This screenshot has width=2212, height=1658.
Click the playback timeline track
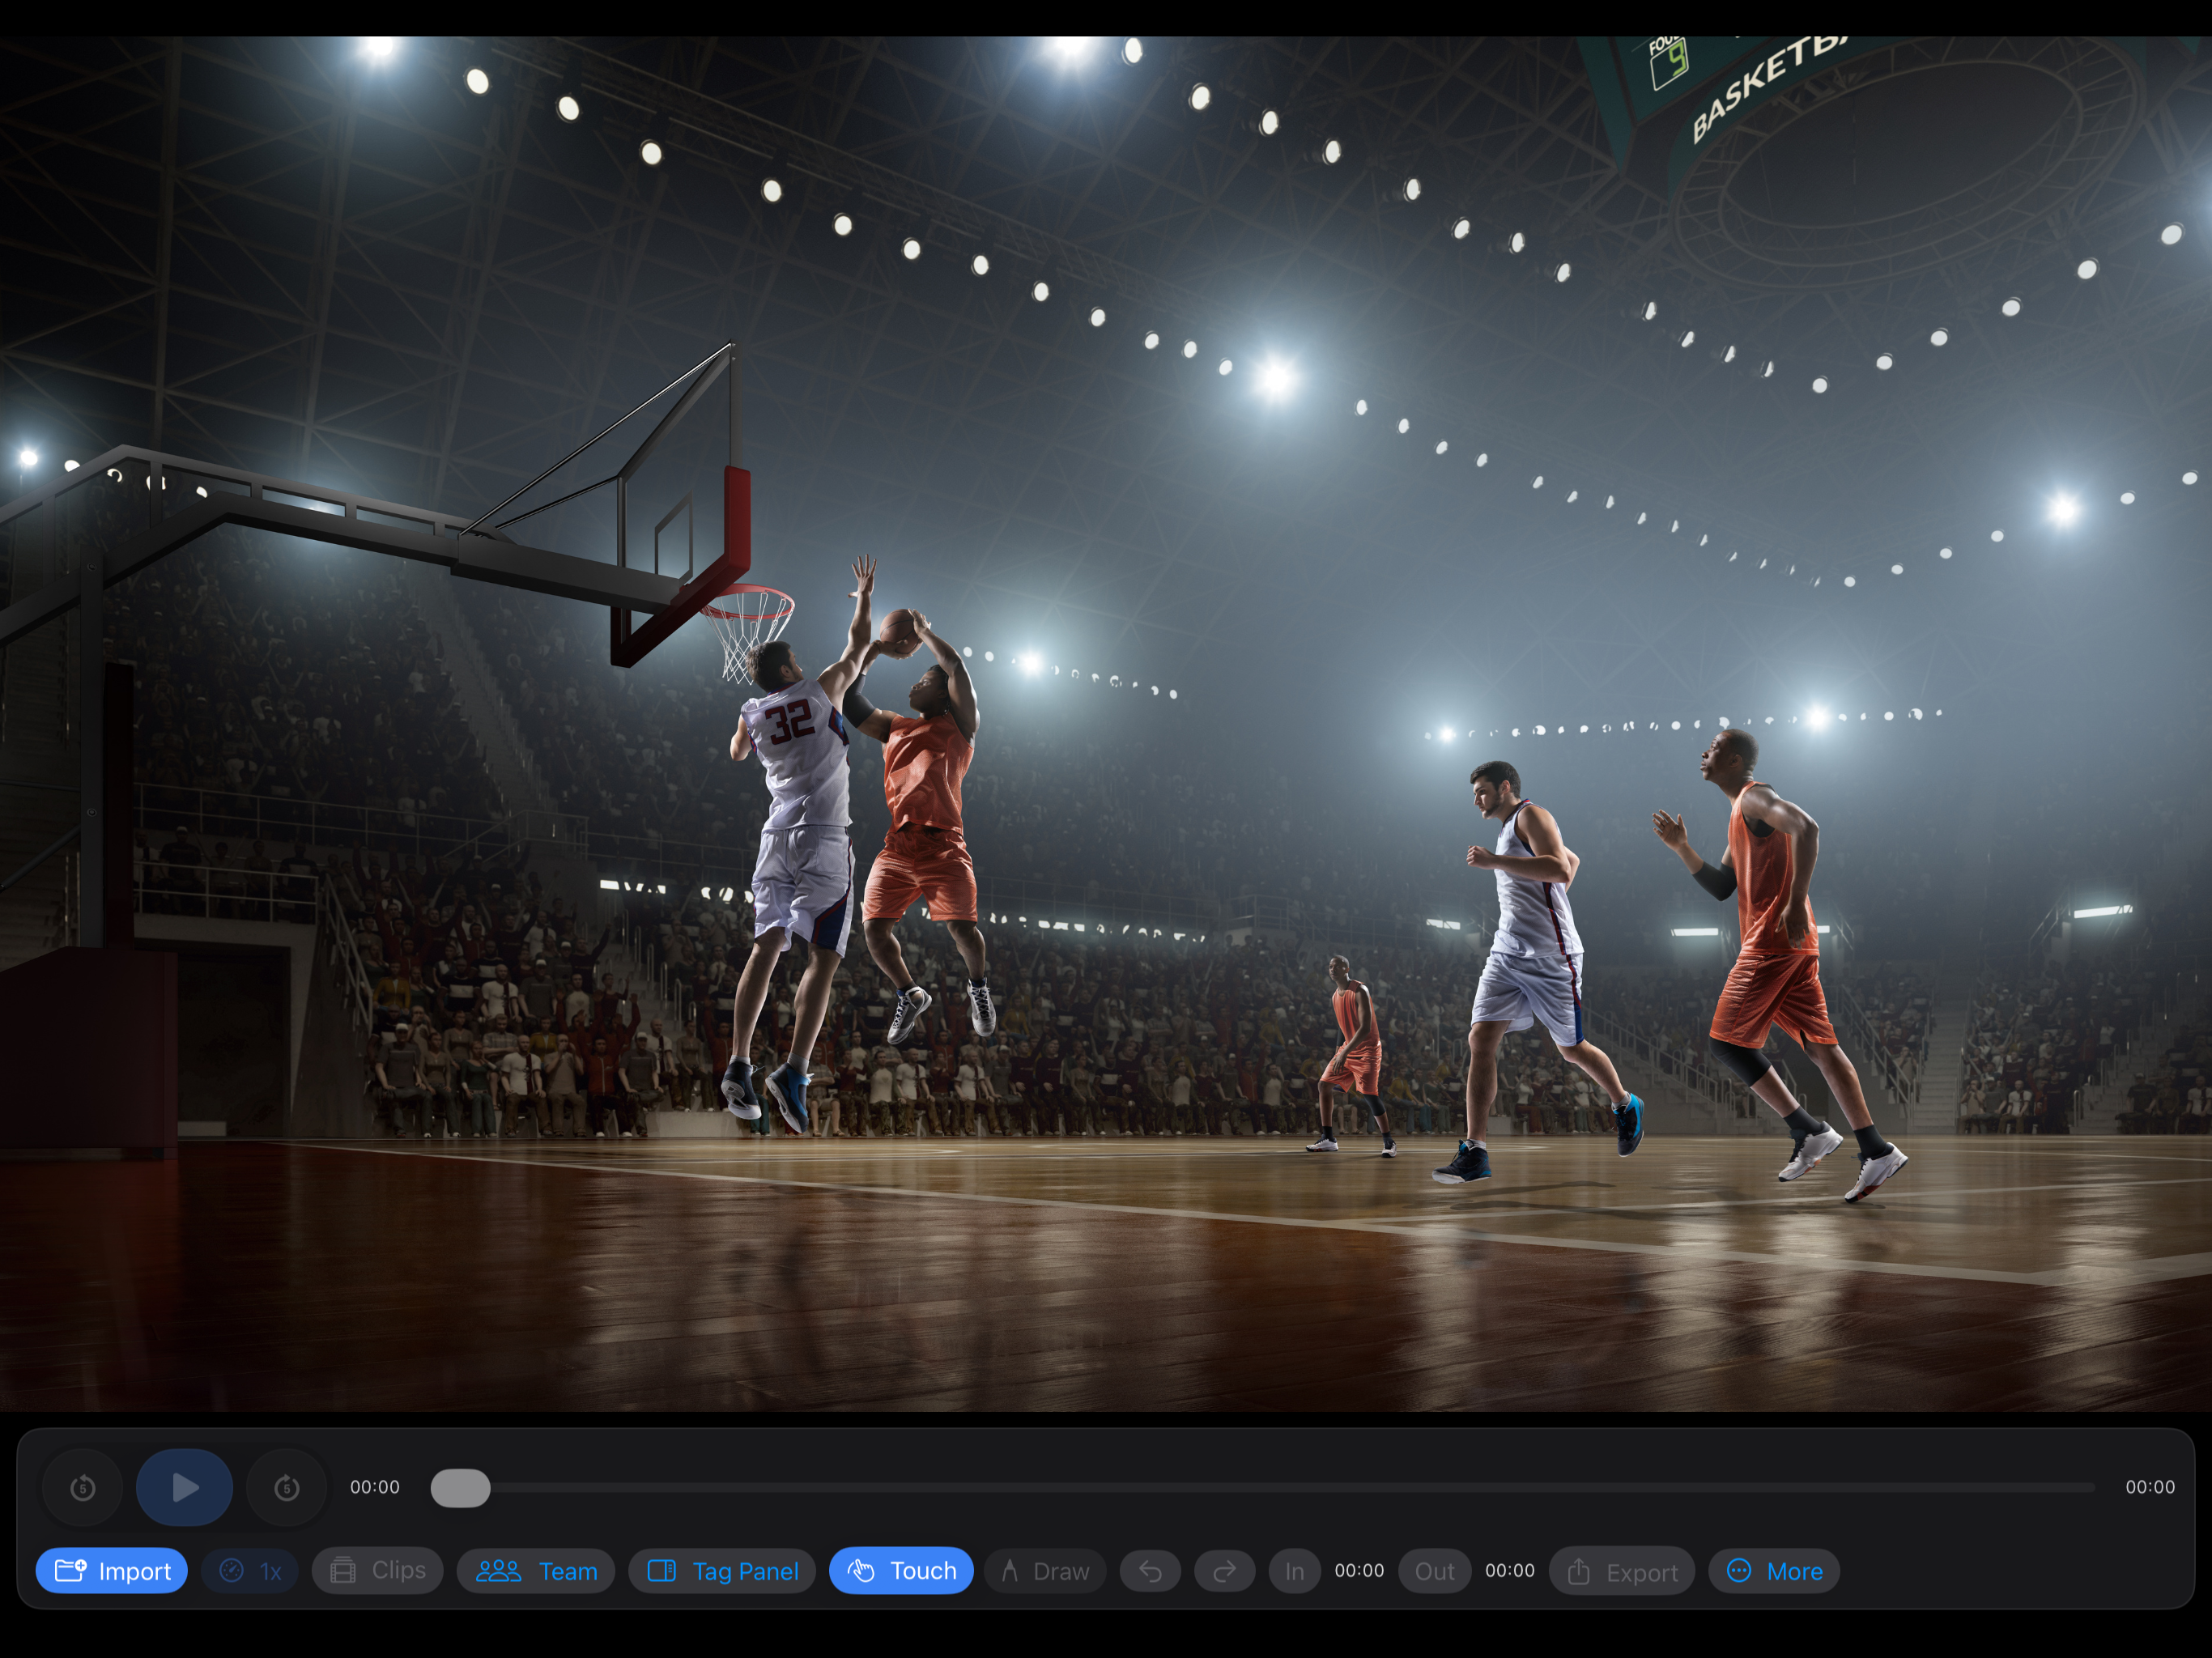pyautogui.click(x=1262, y=1487)
